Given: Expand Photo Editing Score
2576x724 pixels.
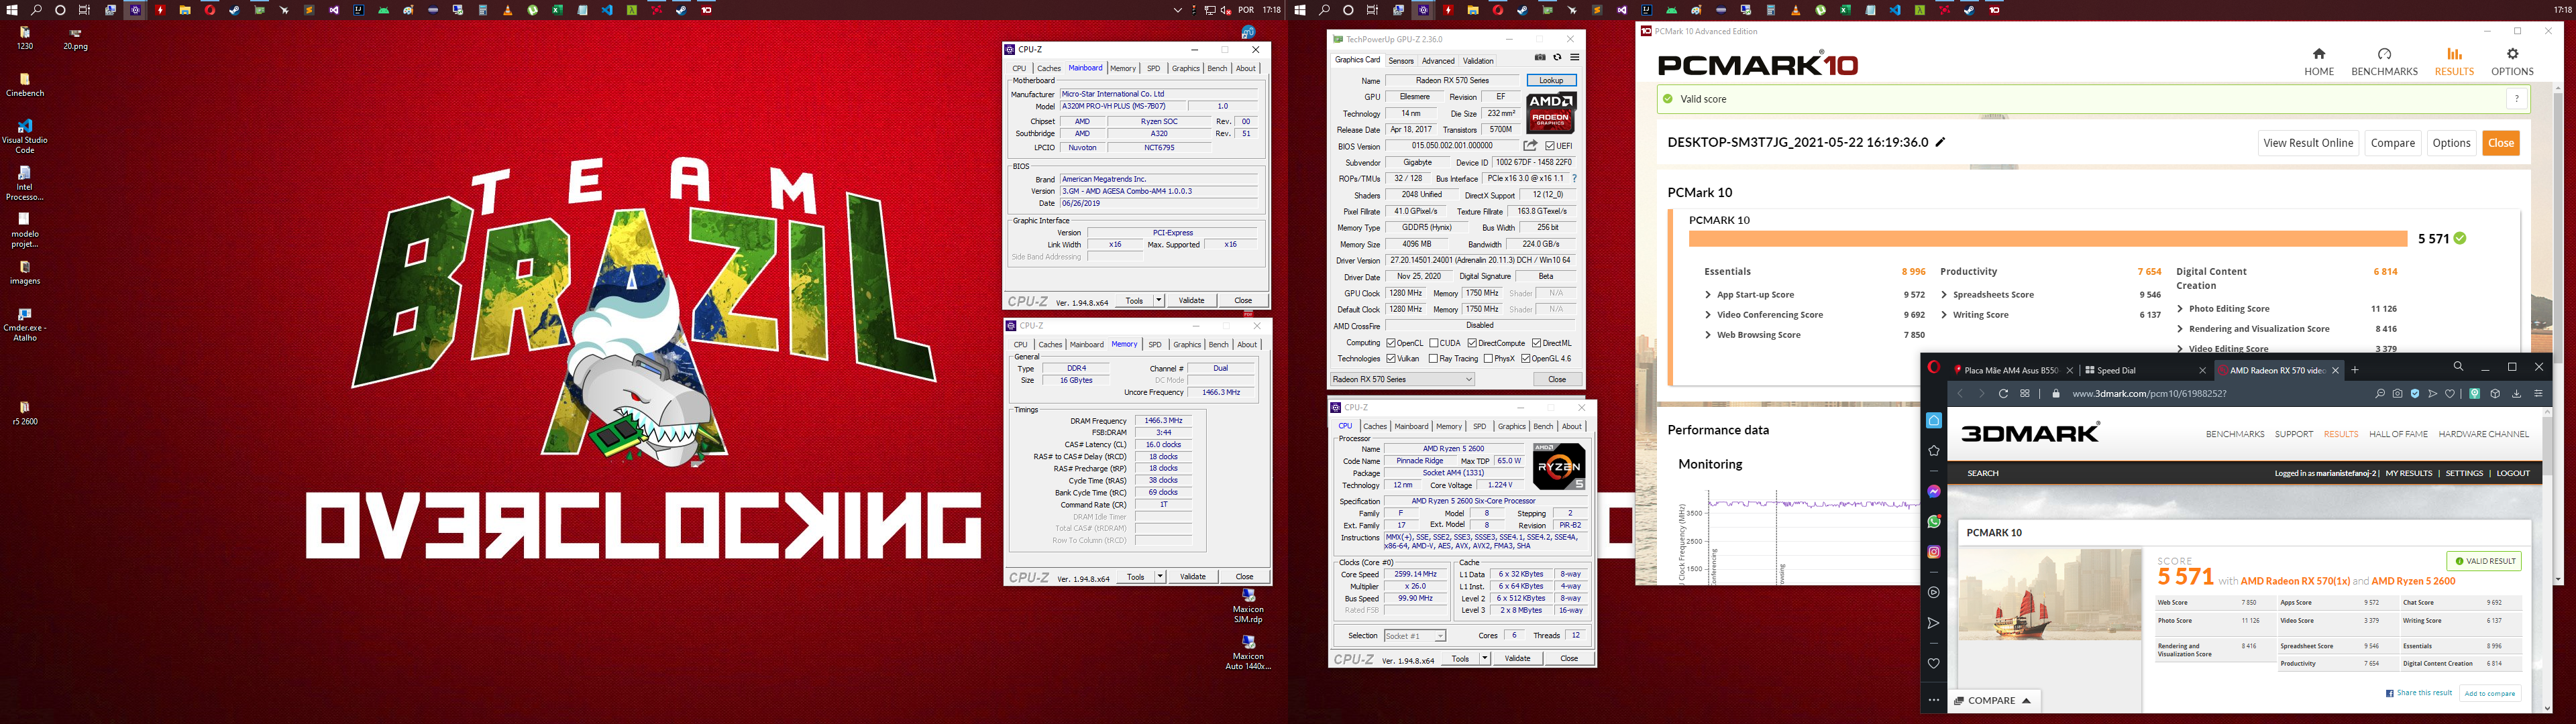Looking at the screenshot, I should click(x=2180, y=309).
